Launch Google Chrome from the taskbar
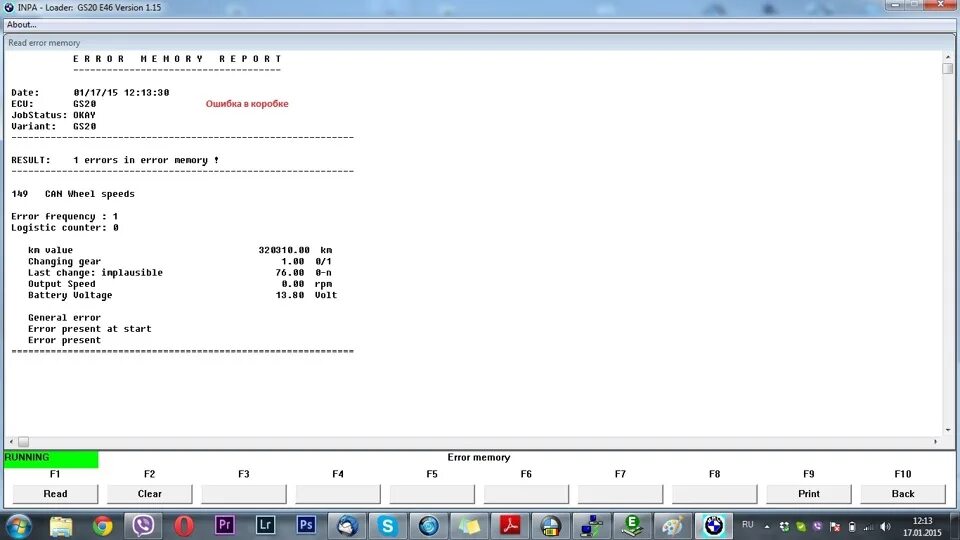The width and height of the screenshot is (960, 540). click(x=102, y=526)
